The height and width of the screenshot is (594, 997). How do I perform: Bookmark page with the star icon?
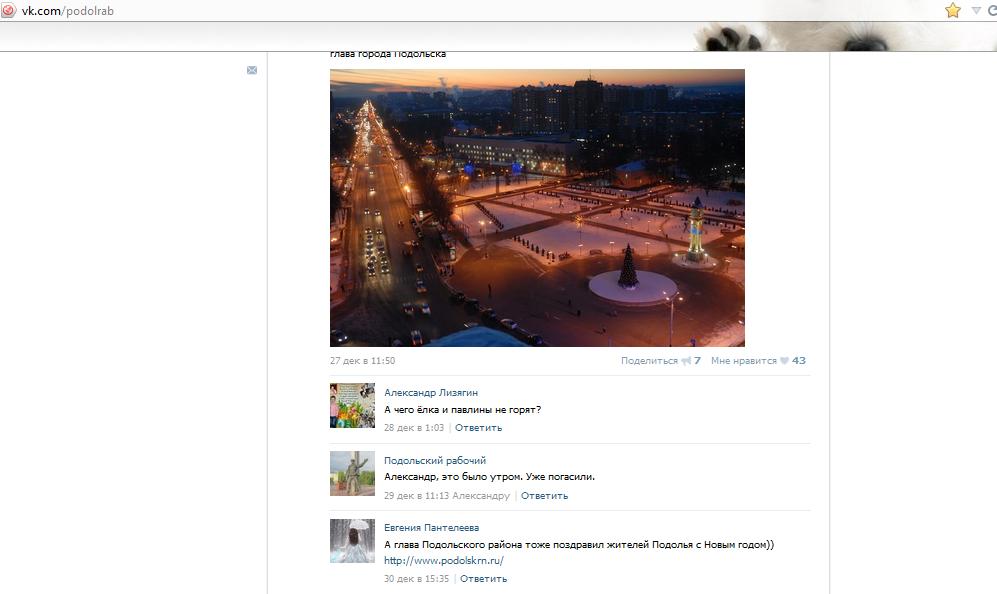point(952,10)
